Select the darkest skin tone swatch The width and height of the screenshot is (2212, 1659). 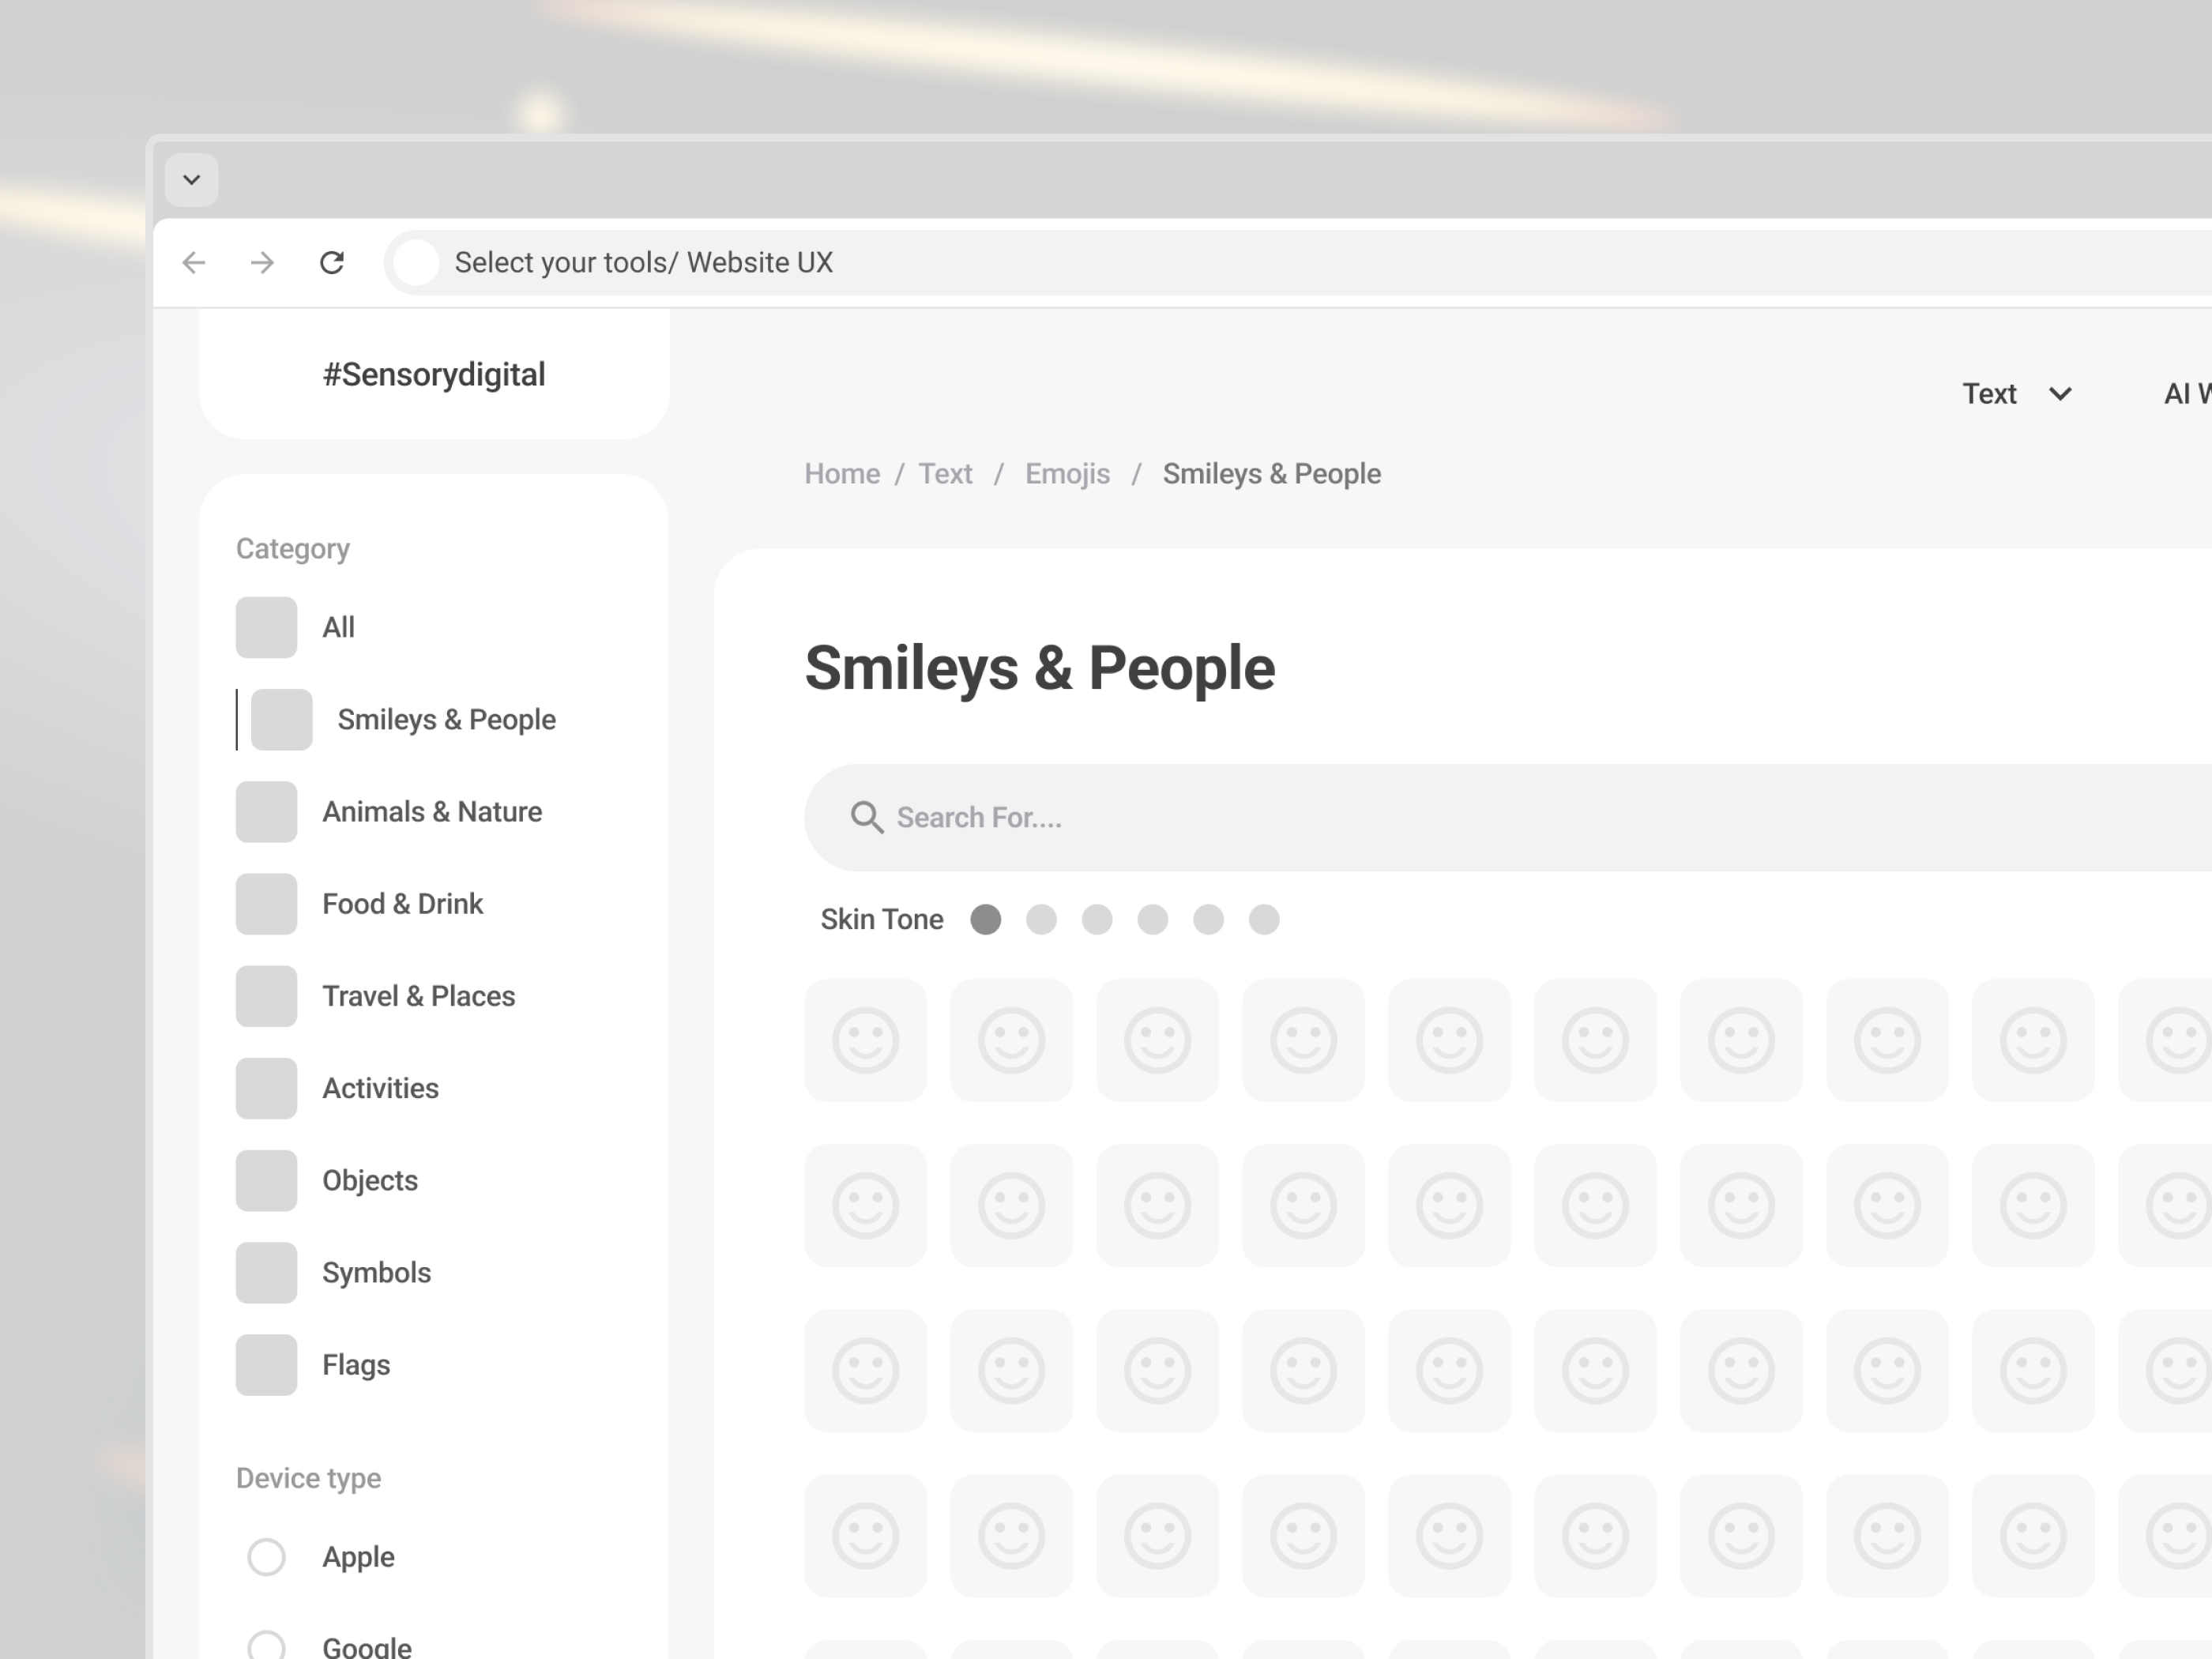[x=986, y=919]
